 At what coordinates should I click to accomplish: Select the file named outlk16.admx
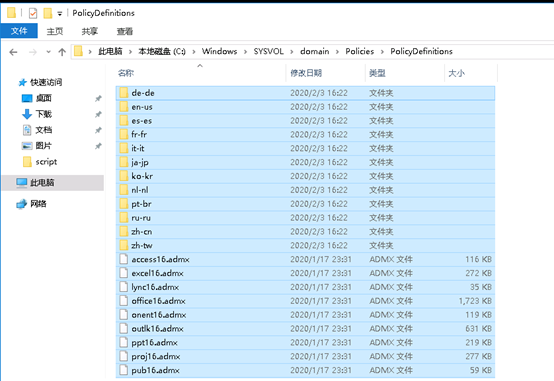158,329
